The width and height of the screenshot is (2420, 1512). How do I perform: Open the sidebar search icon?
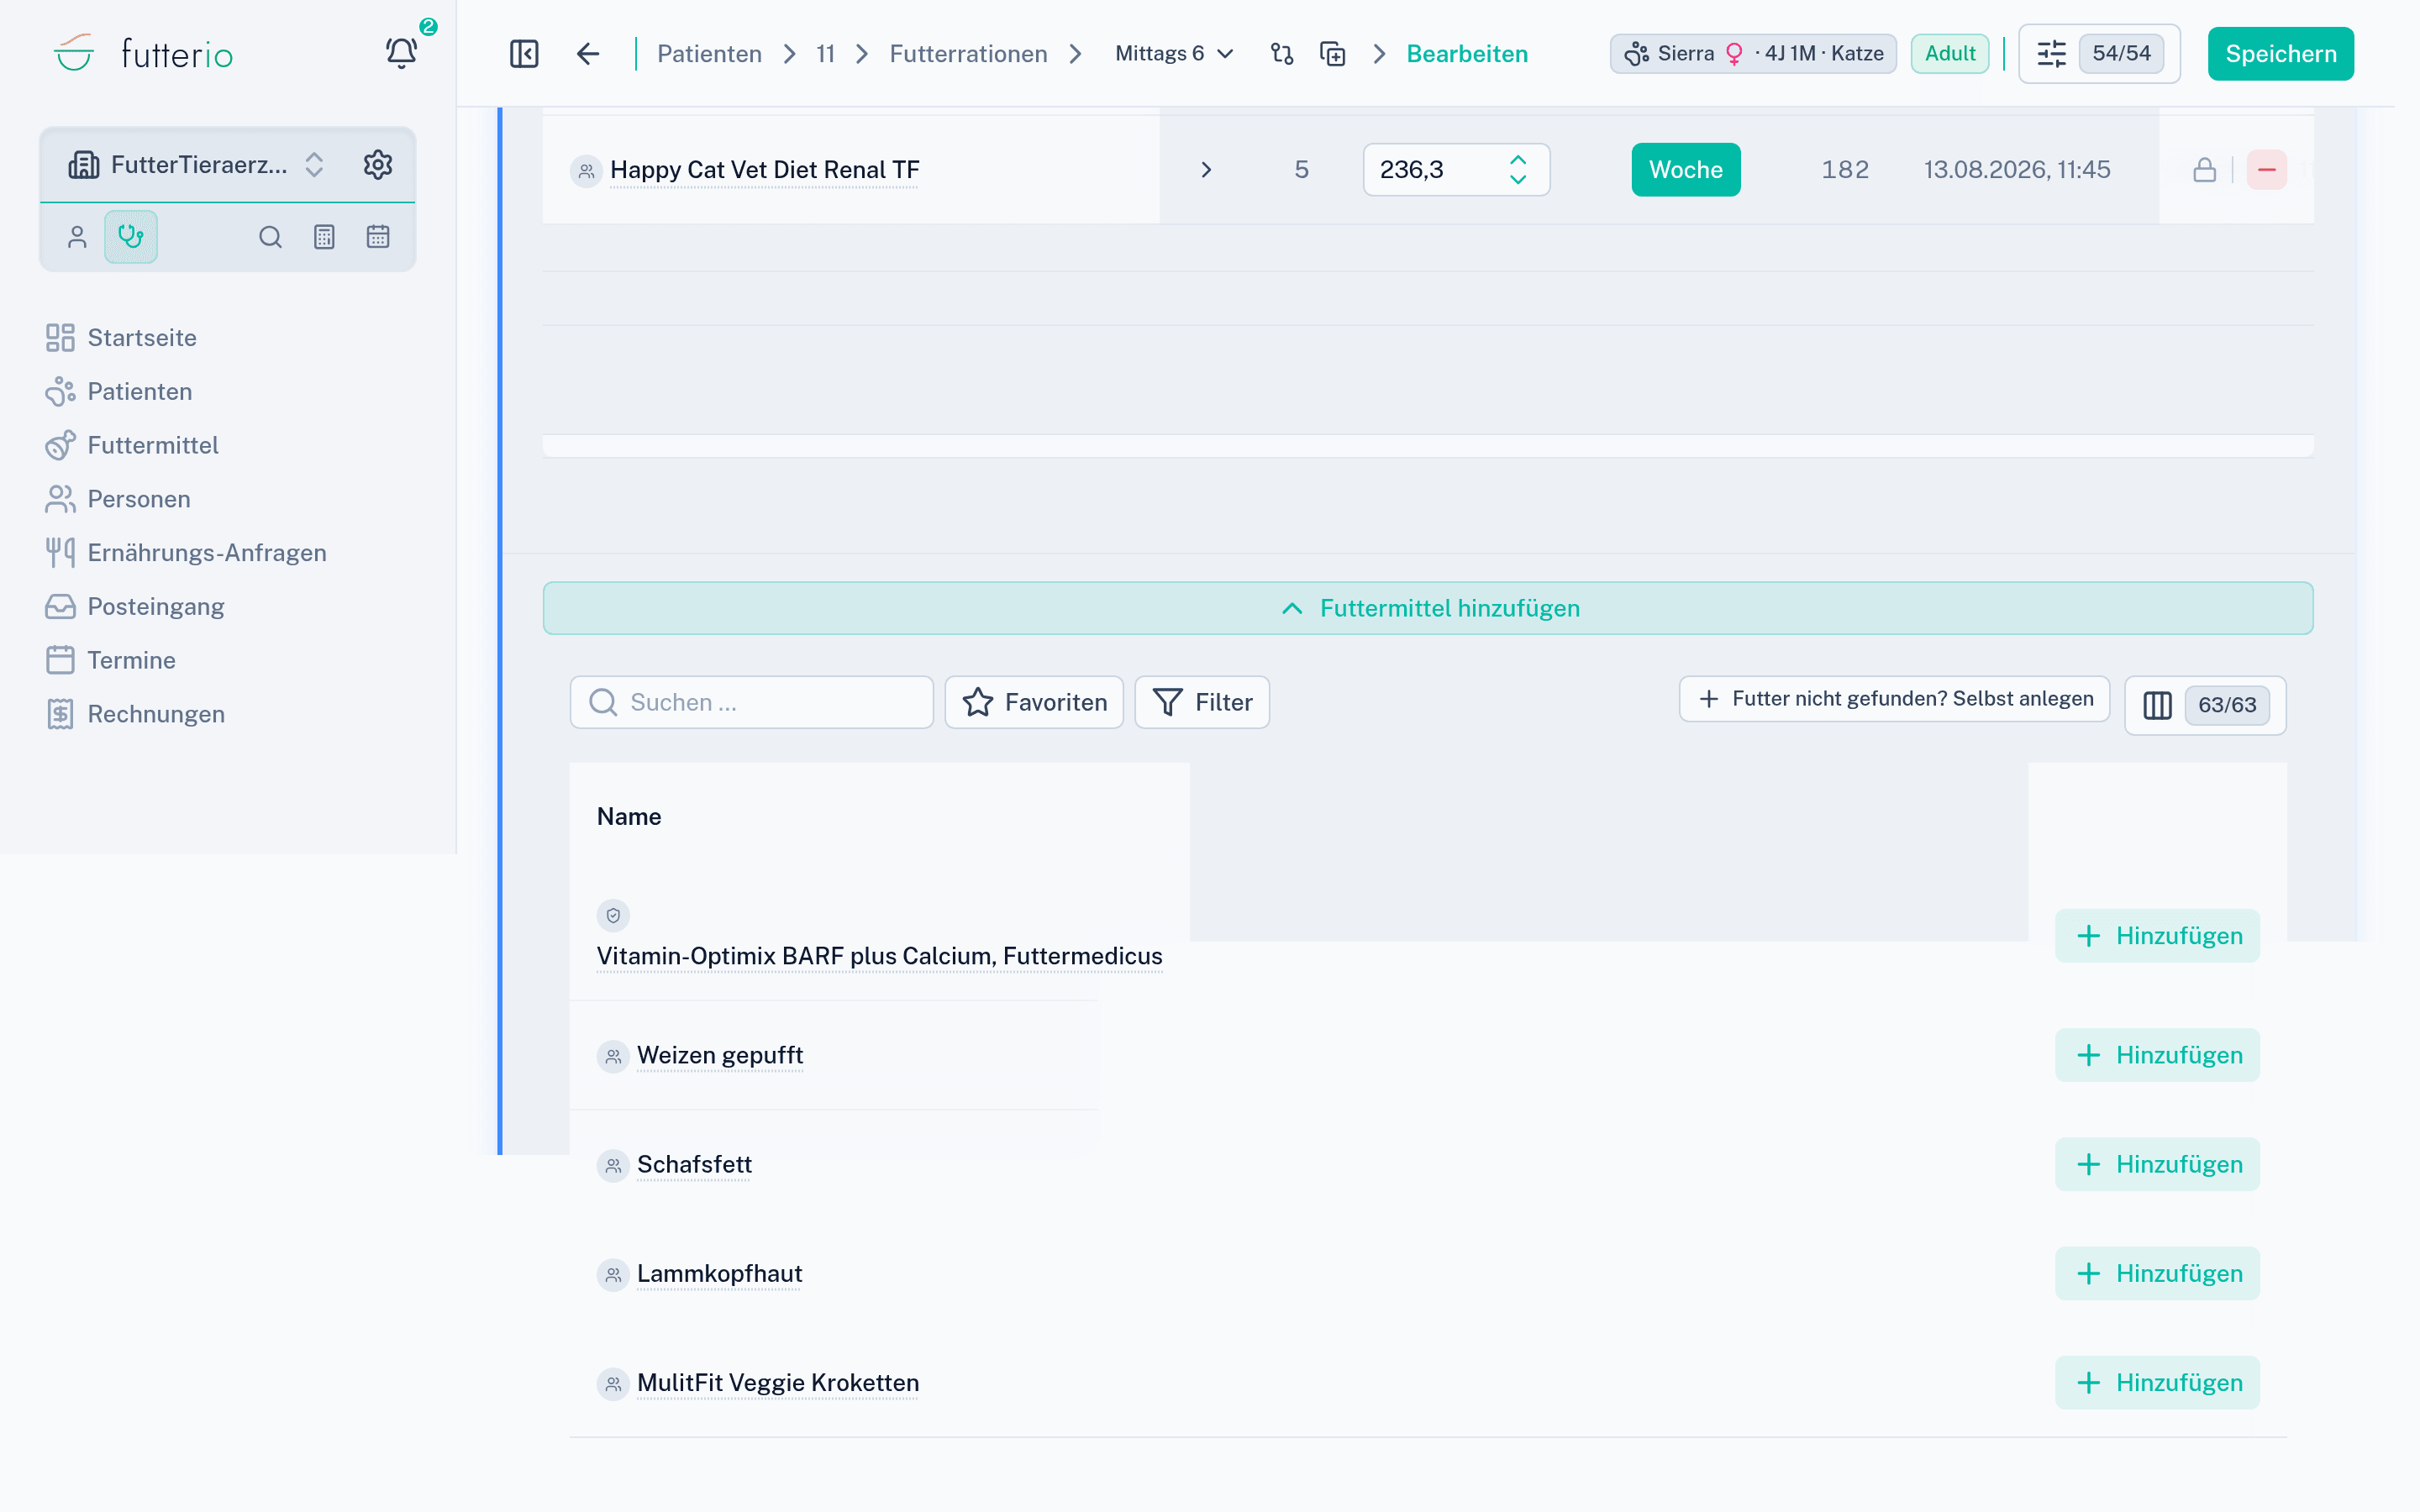(270, 237)
